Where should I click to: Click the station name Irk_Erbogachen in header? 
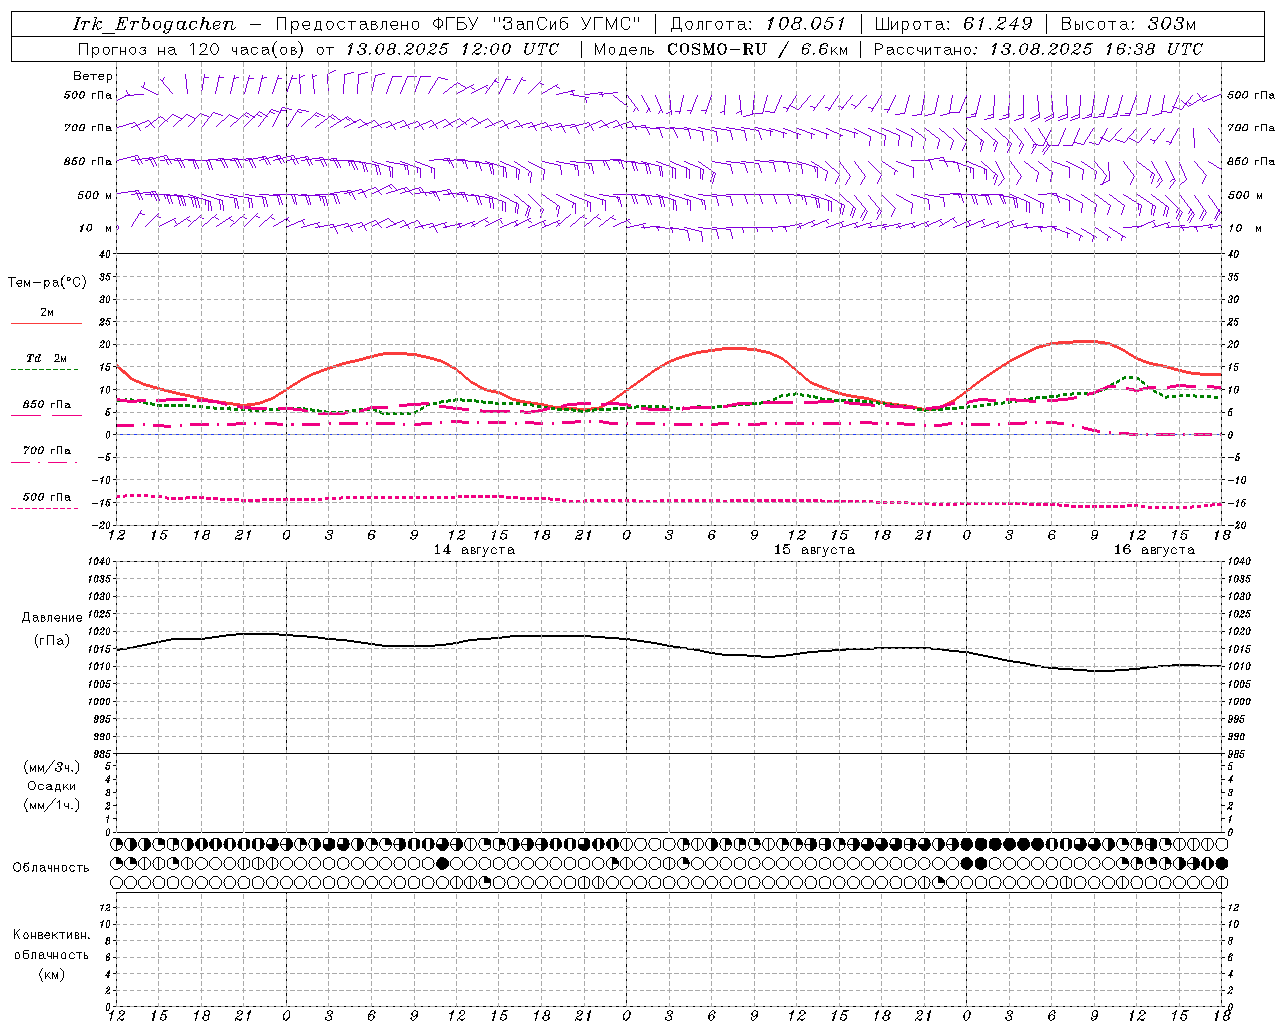pyautogui.click(x=155, y=24)
